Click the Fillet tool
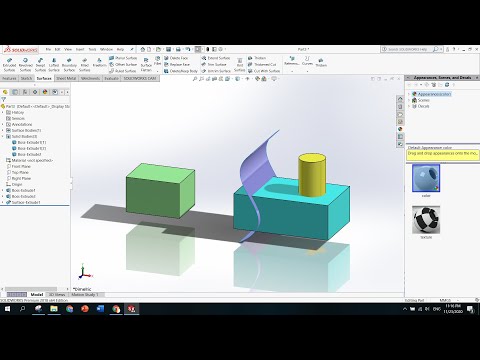This screenshot has height=360, width=480. click(x=157, y=61)
